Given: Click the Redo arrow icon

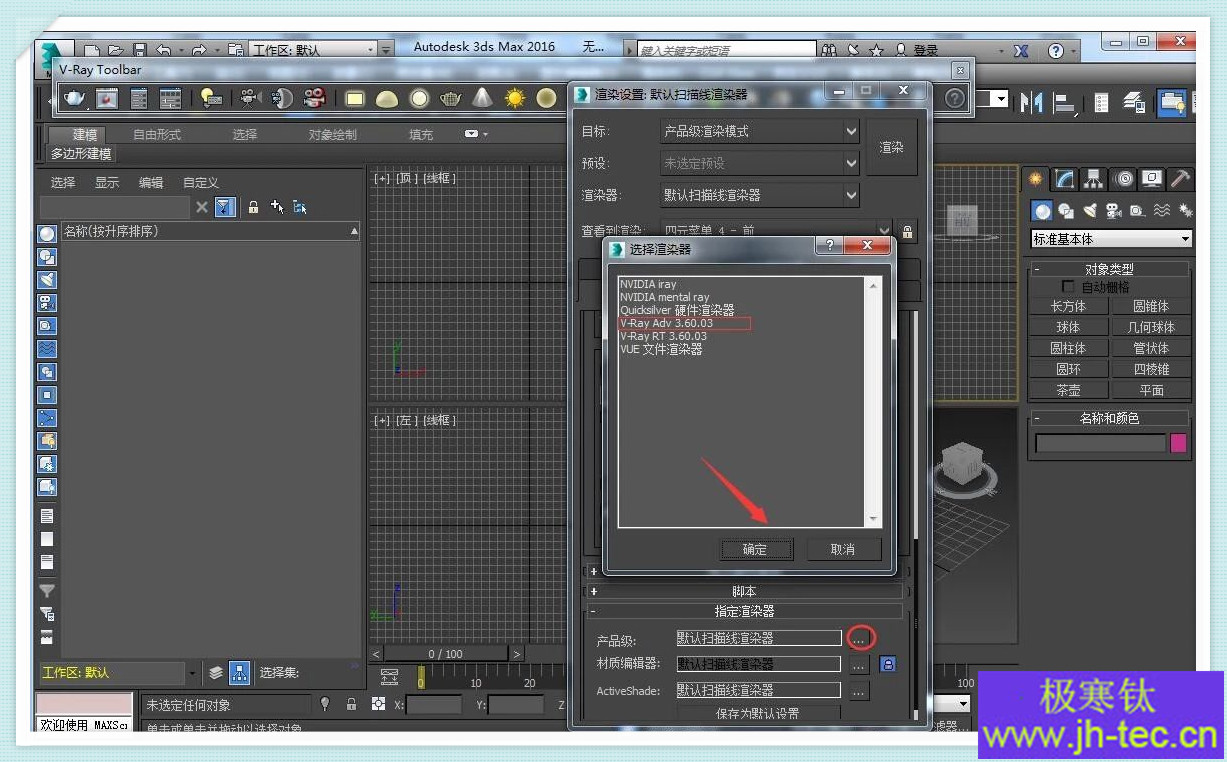Looking at the screenshot, I should tap(199, 49).
